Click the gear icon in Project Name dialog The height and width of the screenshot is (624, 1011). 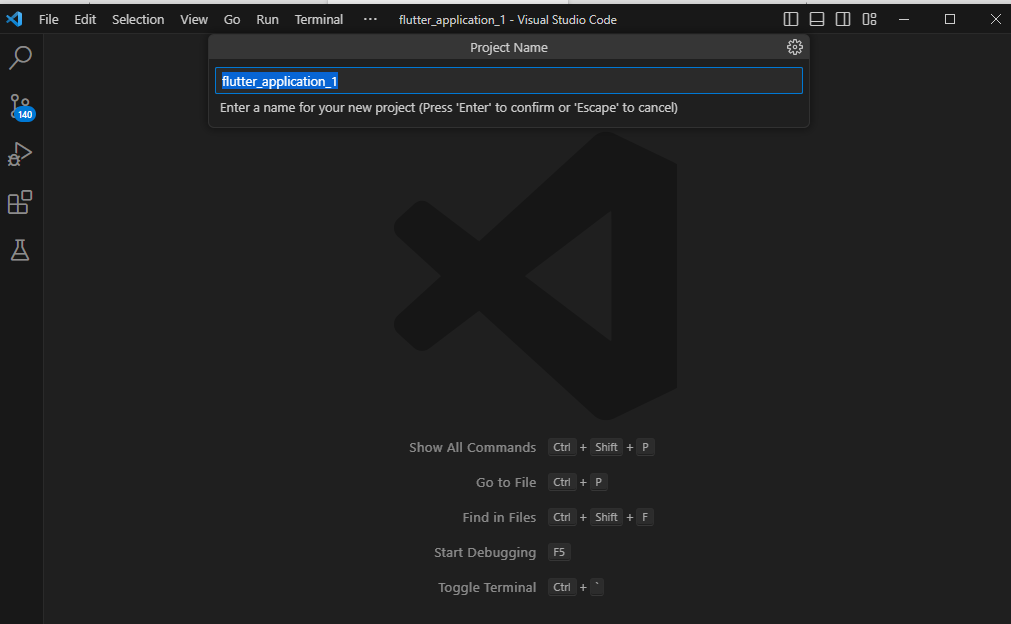tap(794, 47)
